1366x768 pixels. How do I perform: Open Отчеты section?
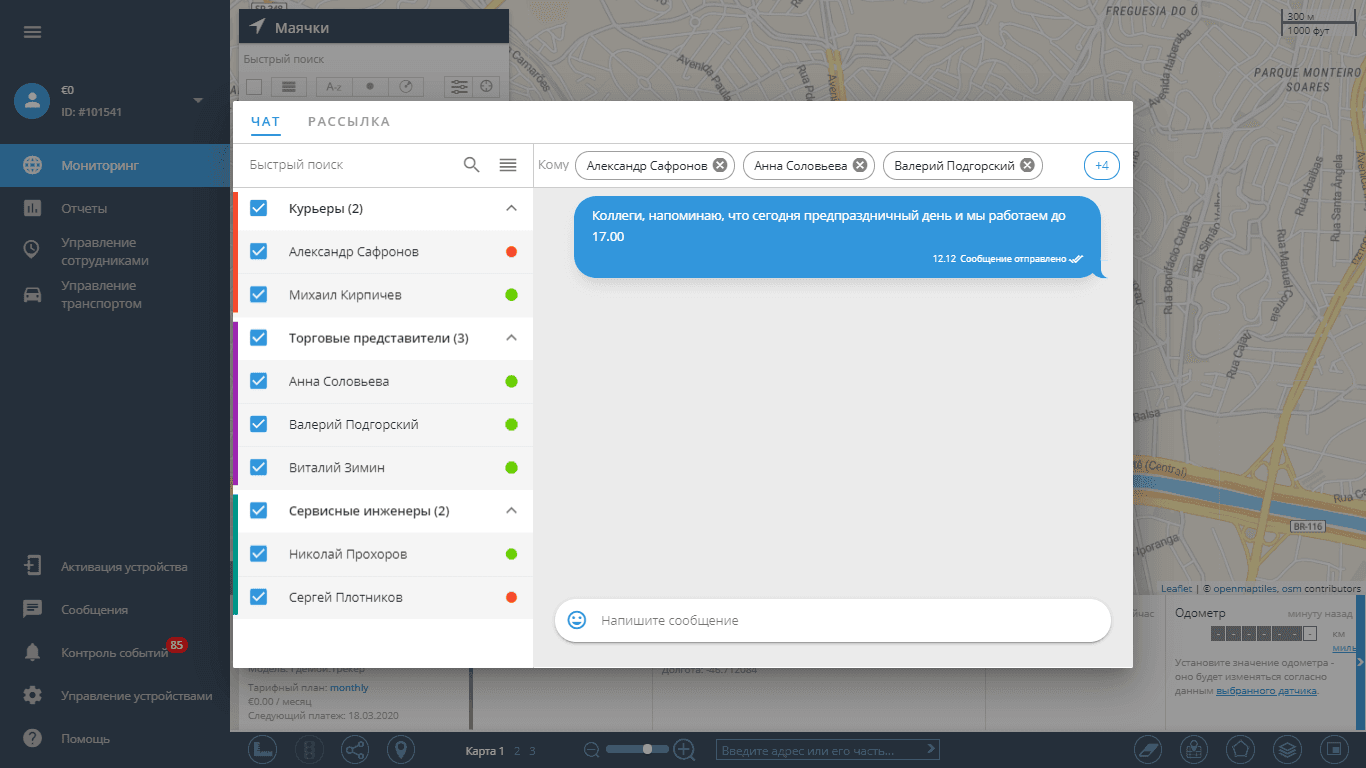pyautogui.click(x=115, y=208)
